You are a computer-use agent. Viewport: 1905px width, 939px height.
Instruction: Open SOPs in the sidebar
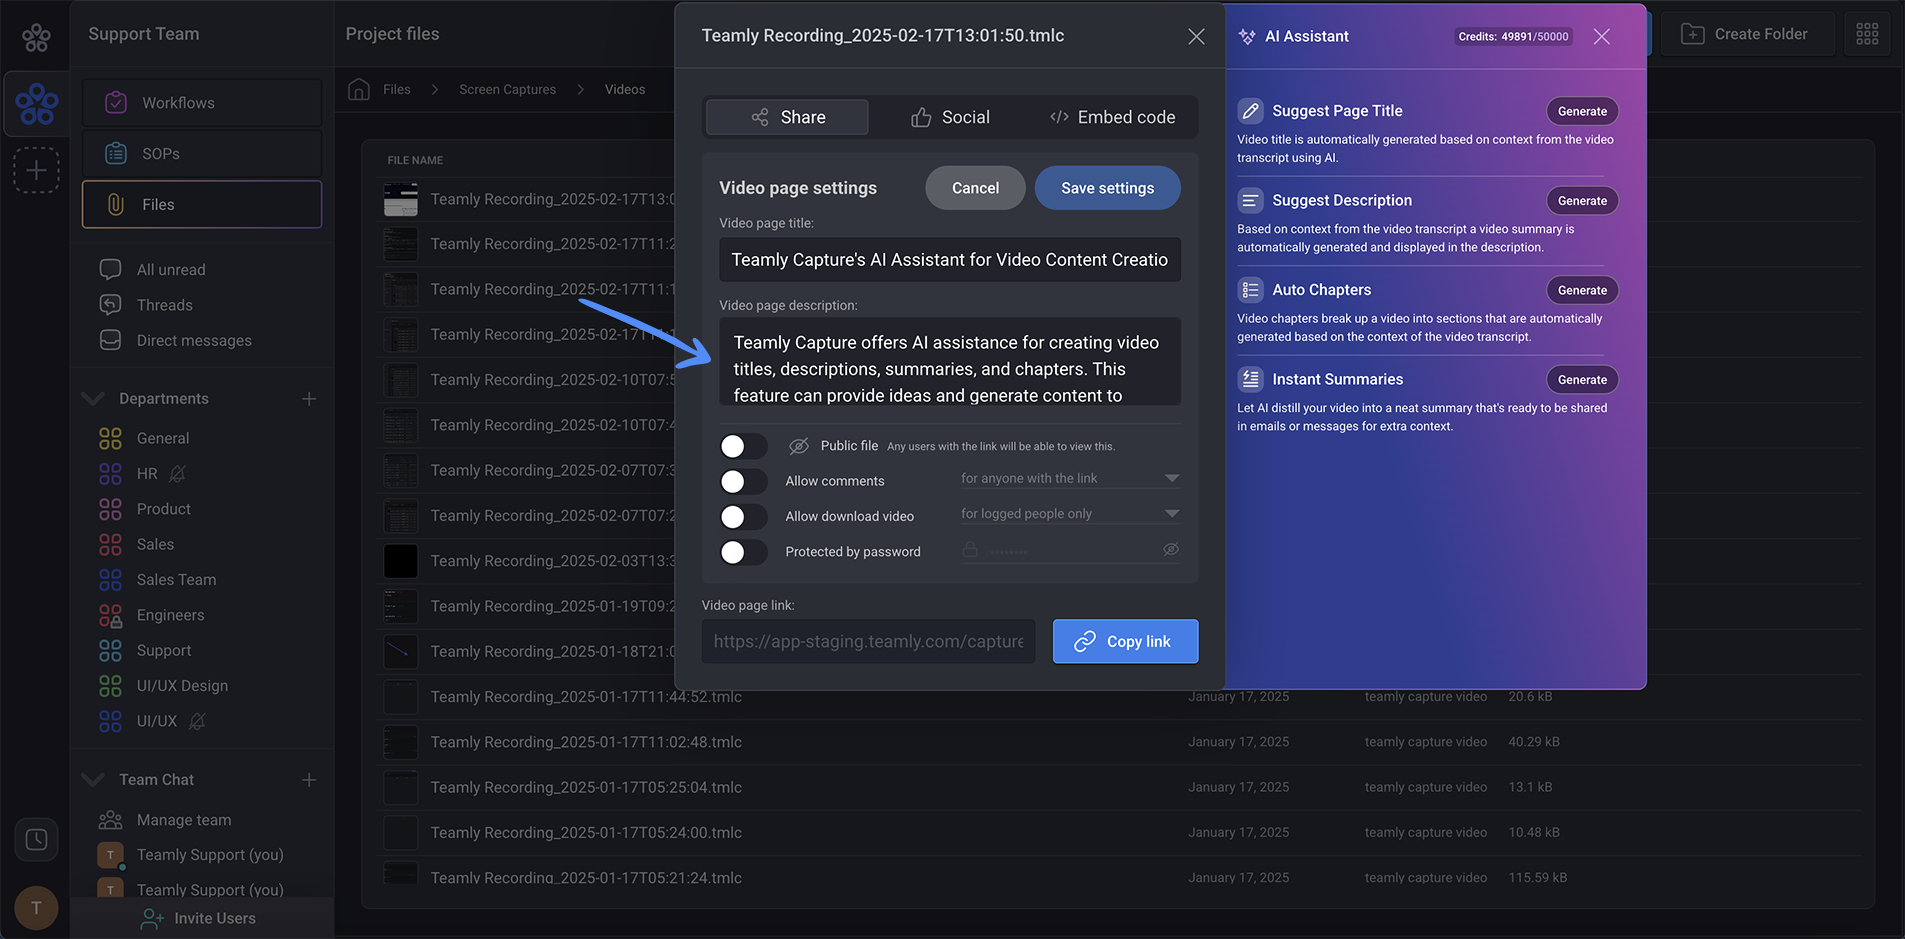[202, 154]
